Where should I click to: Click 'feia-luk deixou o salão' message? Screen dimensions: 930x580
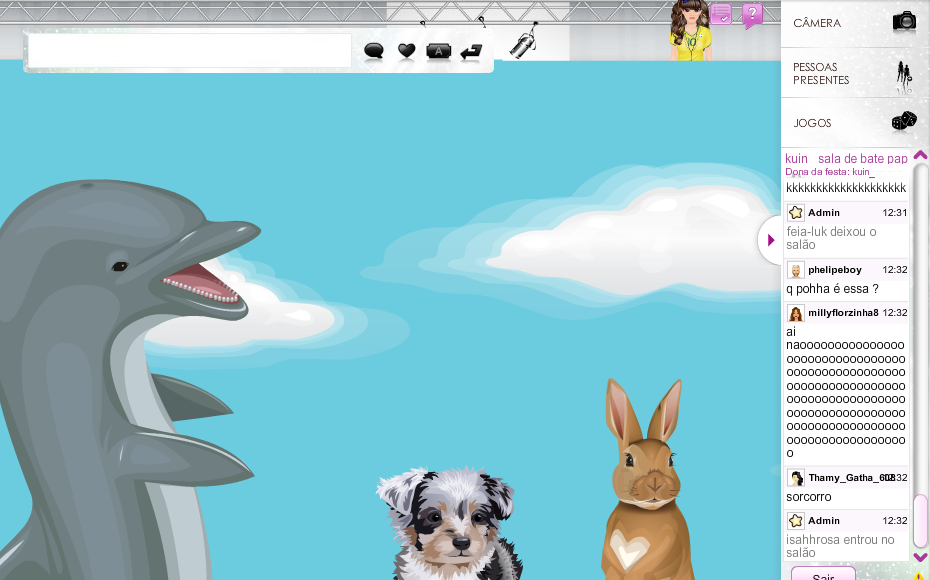click(831, 238)
